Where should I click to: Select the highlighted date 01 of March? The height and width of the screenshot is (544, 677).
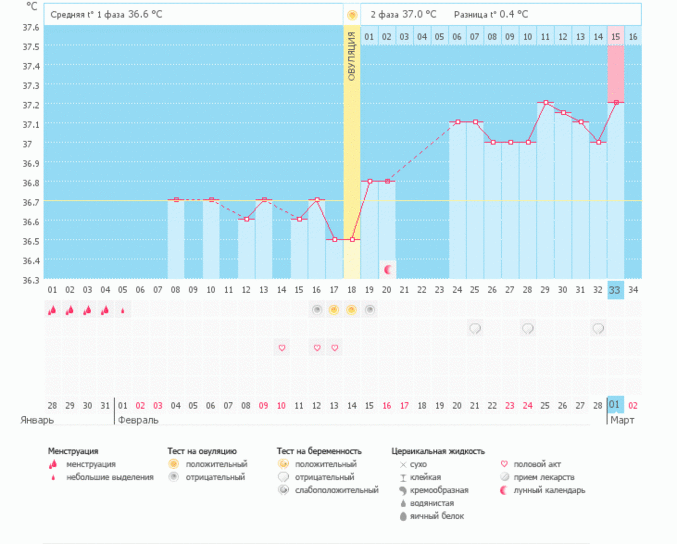pyautogui.click(x=615, y=404)
